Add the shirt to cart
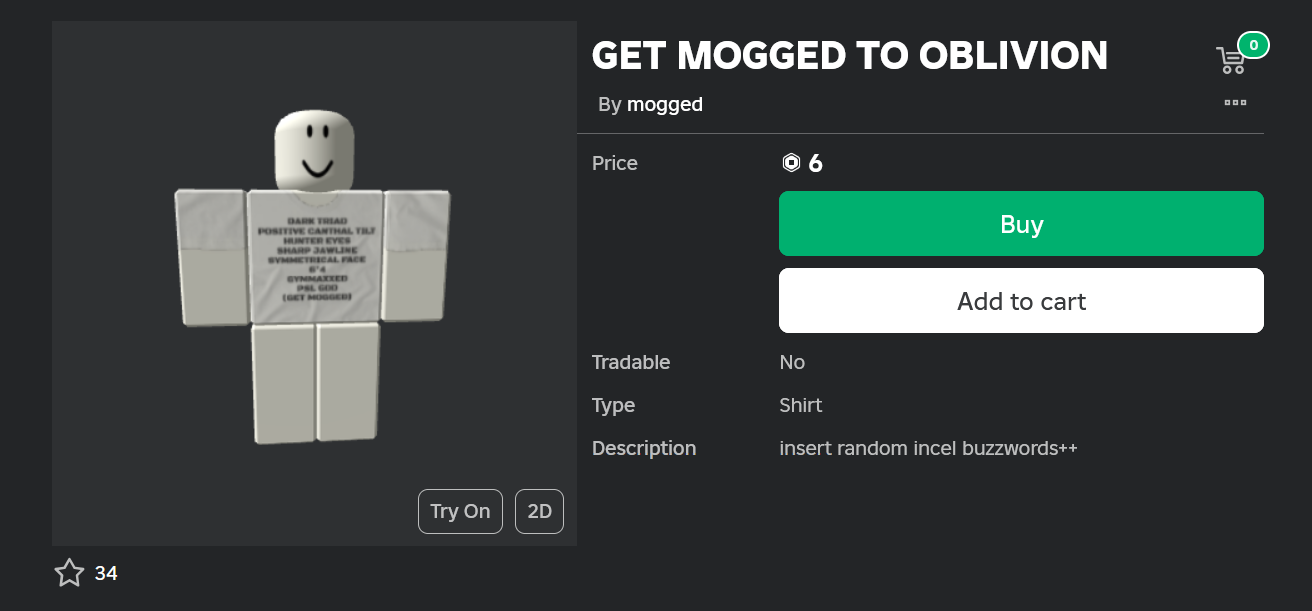This screenshot has width=1312, height=611. click(x=1021, y=301)
